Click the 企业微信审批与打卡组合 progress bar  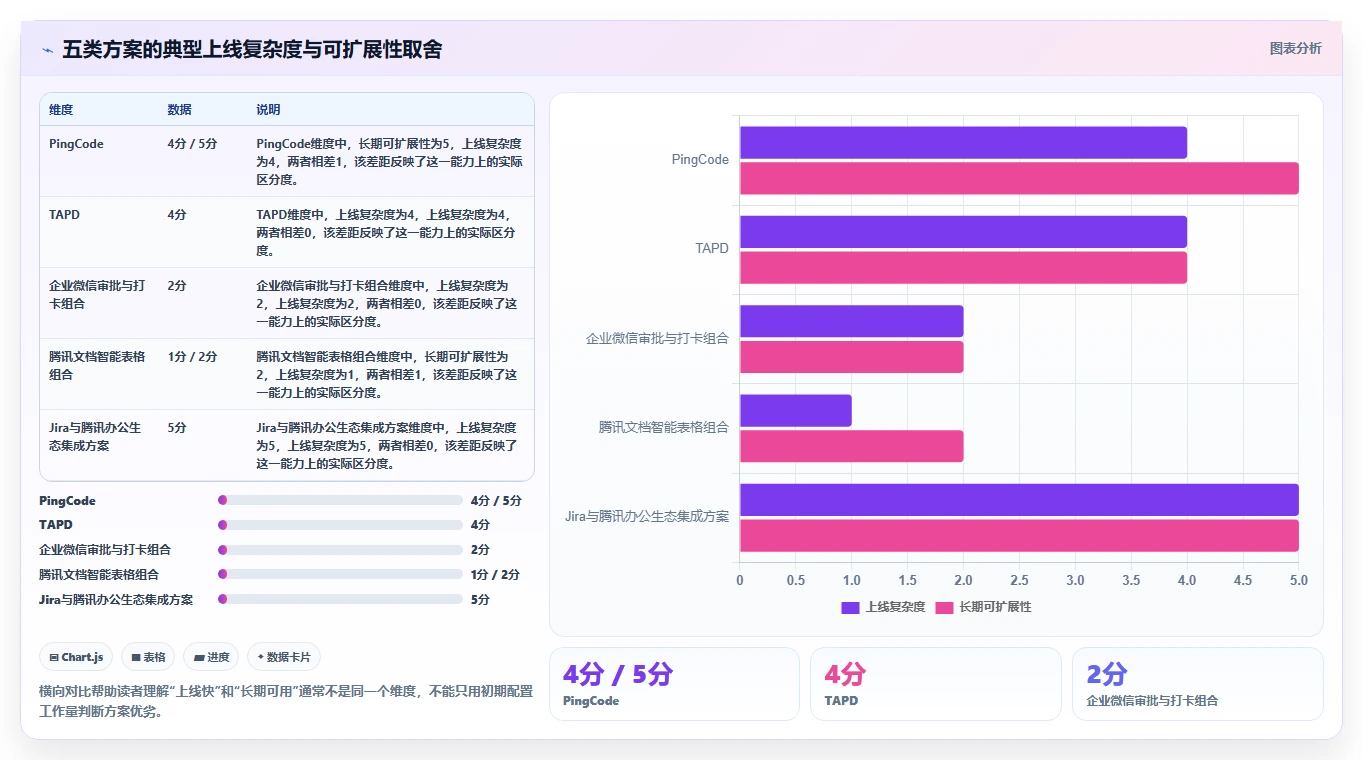click(x=341, y=550)
